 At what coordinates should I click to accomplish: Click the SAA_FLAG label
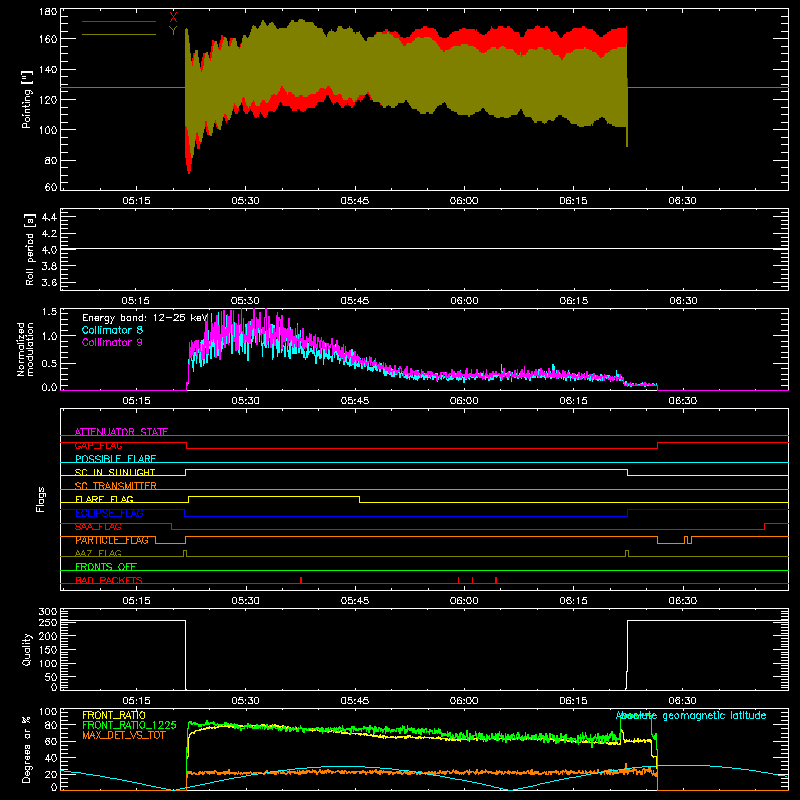point(98,527)
